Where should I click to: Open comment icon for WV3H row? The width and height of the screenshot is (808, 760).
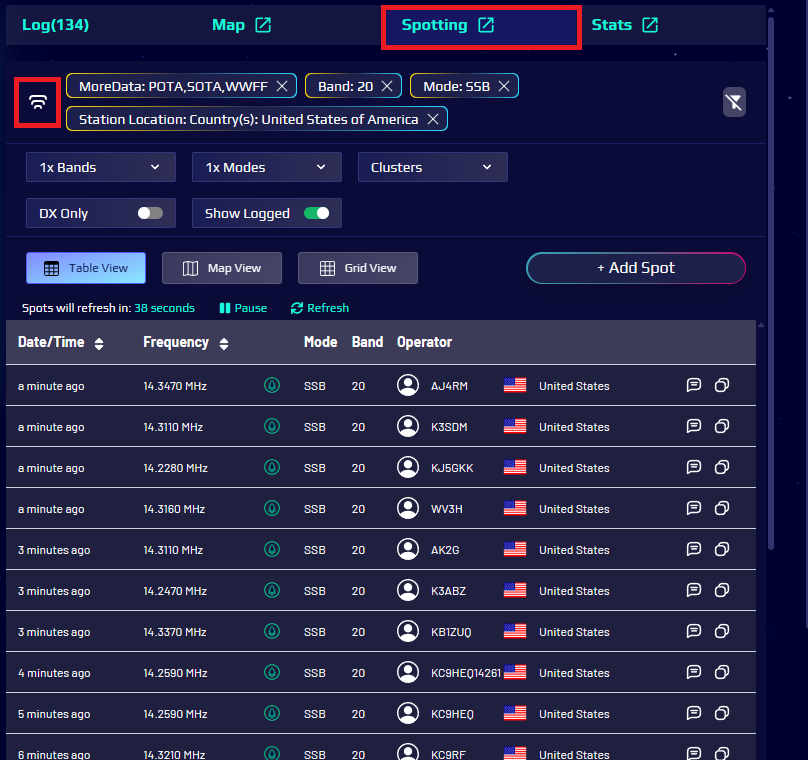[x=694, y=508]
